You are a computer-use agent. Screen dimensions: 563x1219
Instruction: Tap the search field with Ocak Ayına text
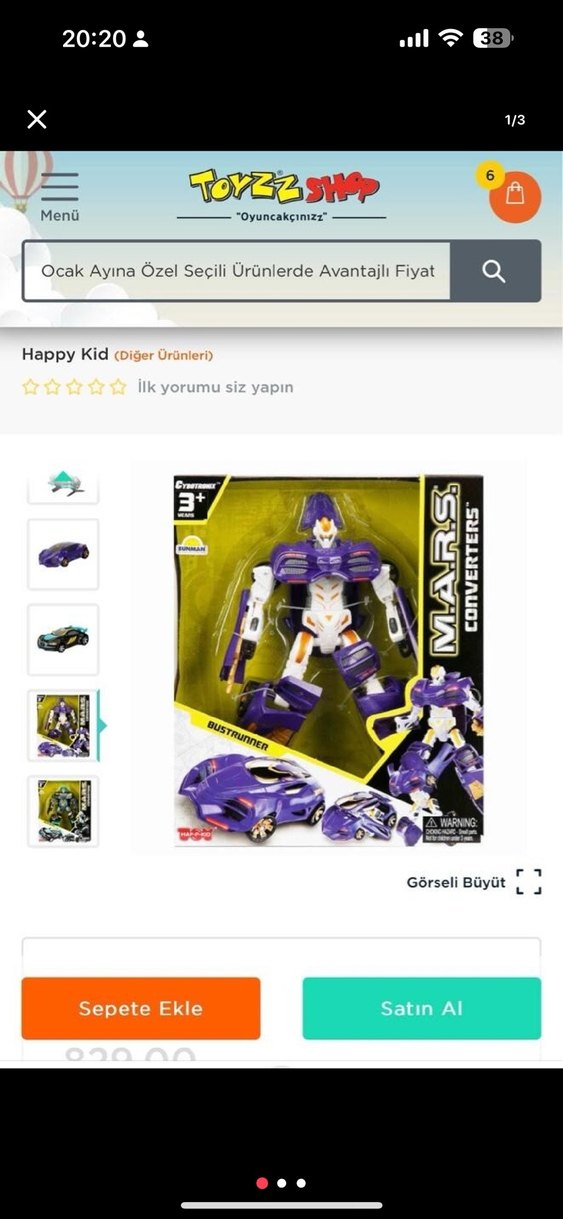237,271
